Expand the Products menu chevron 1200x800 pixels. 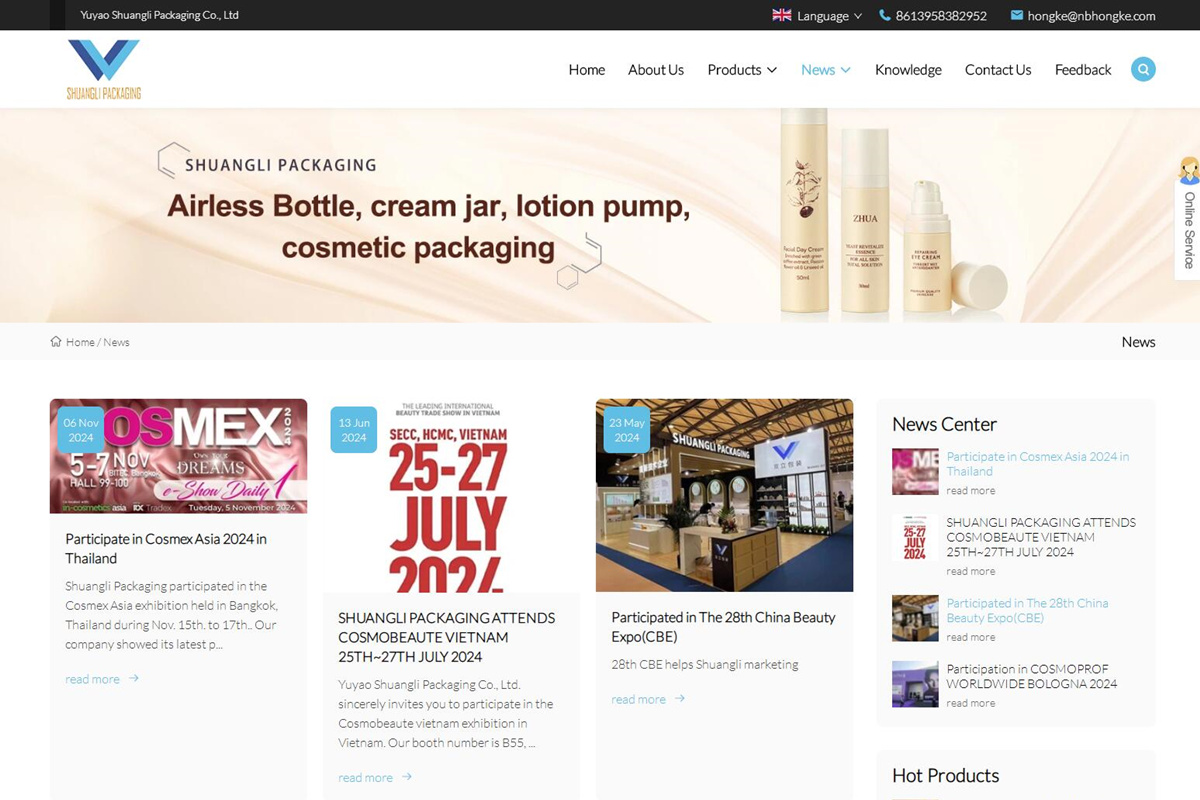pos(772,70)
